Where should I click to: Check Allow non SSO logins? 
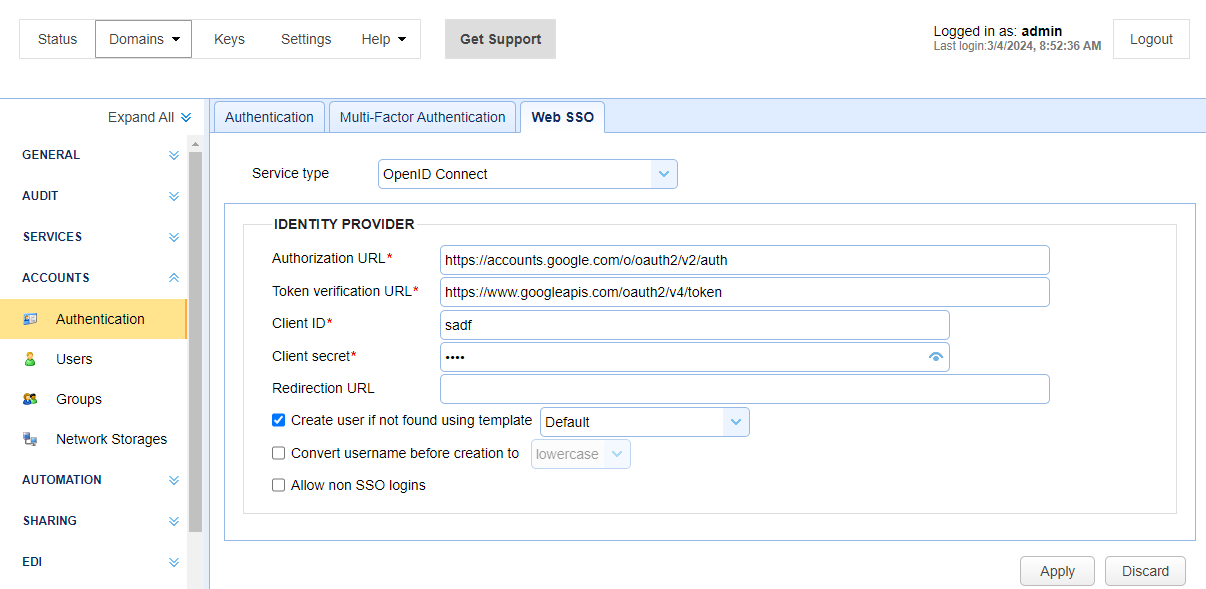pos(279,485)
